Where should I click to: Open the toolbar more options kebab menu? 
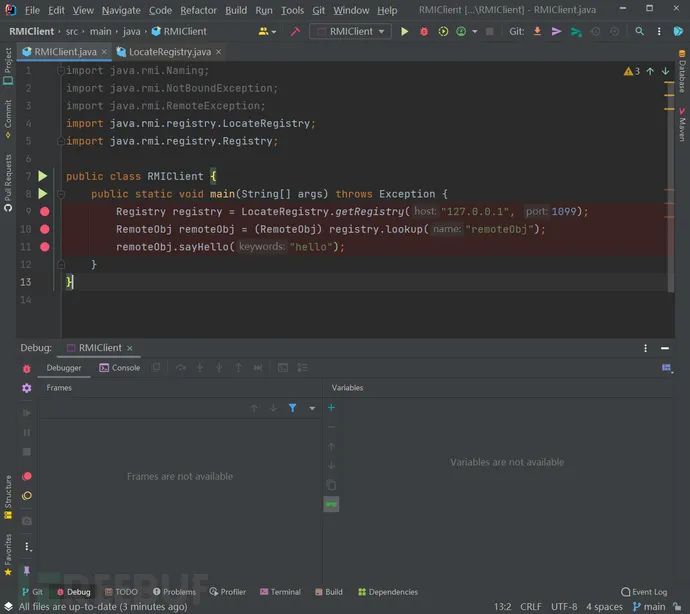659,32
